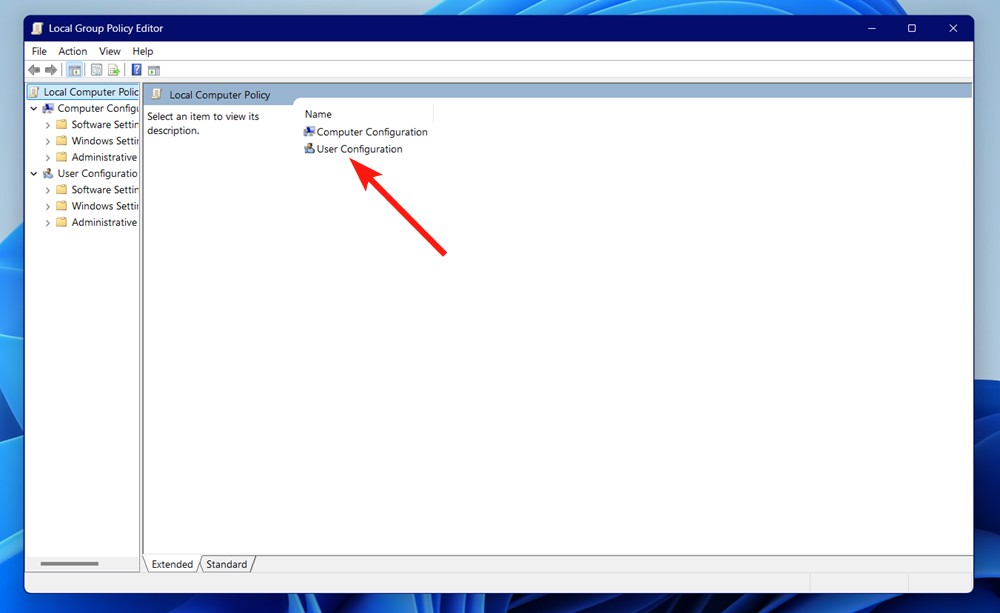Expand Windows Settings under User Configuration
The image size is (1000, 613).
pyautogui.click(x=47, y=206)
